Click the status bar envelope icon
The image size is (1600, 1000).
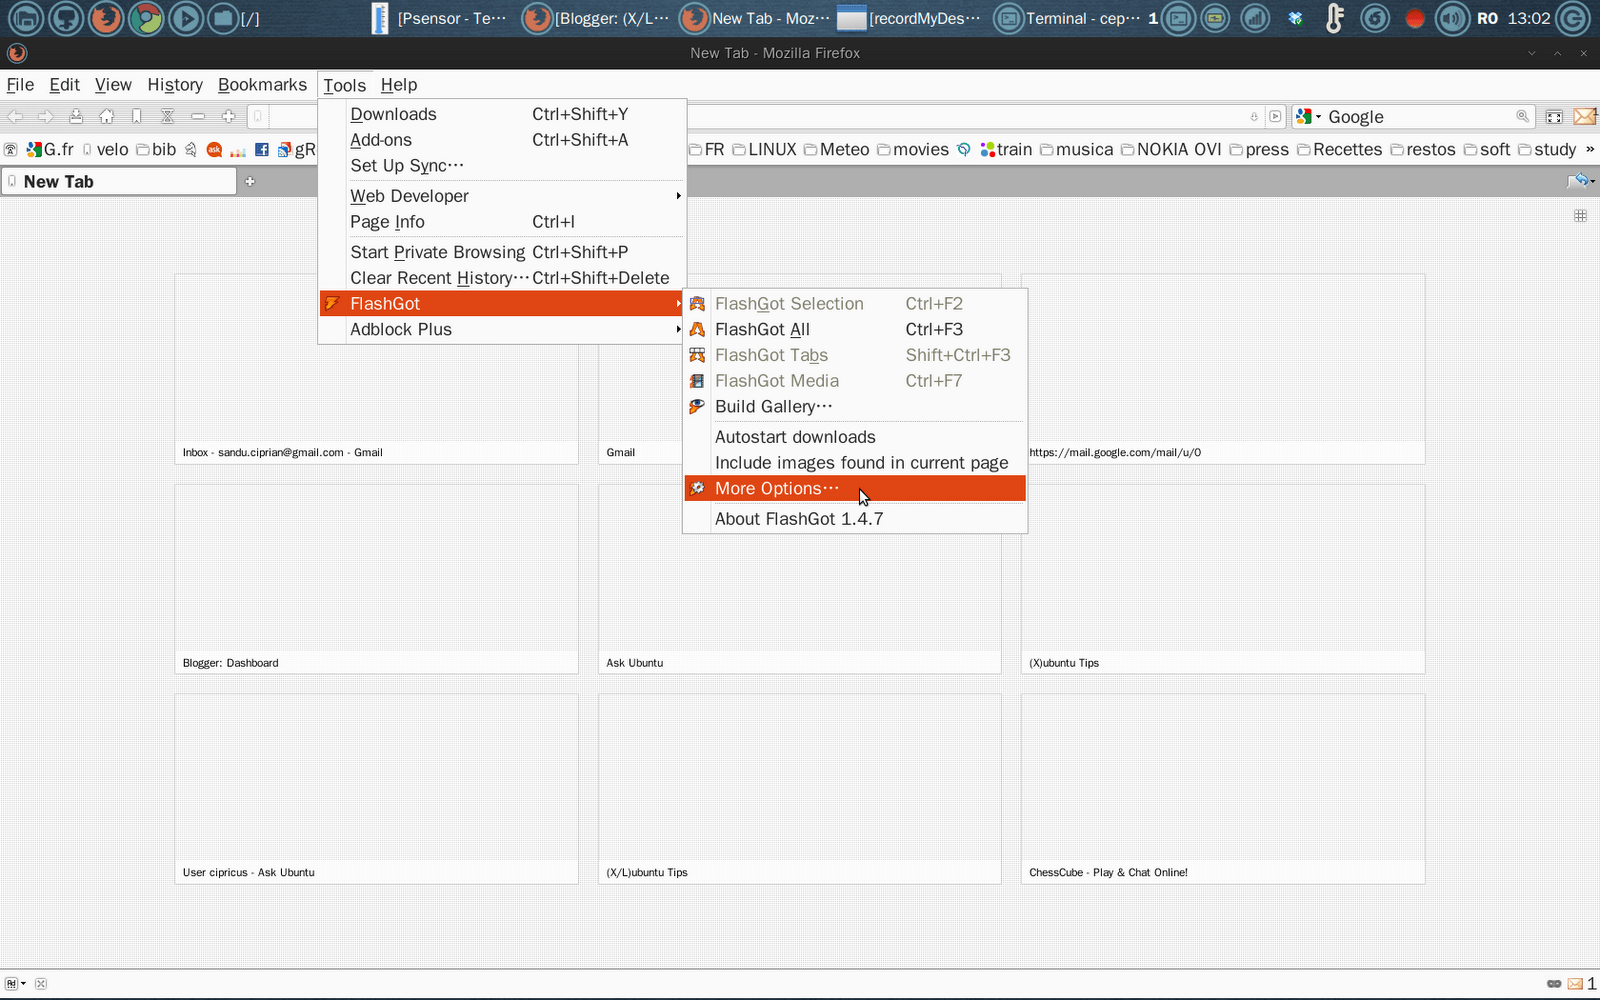point(1575,984)
